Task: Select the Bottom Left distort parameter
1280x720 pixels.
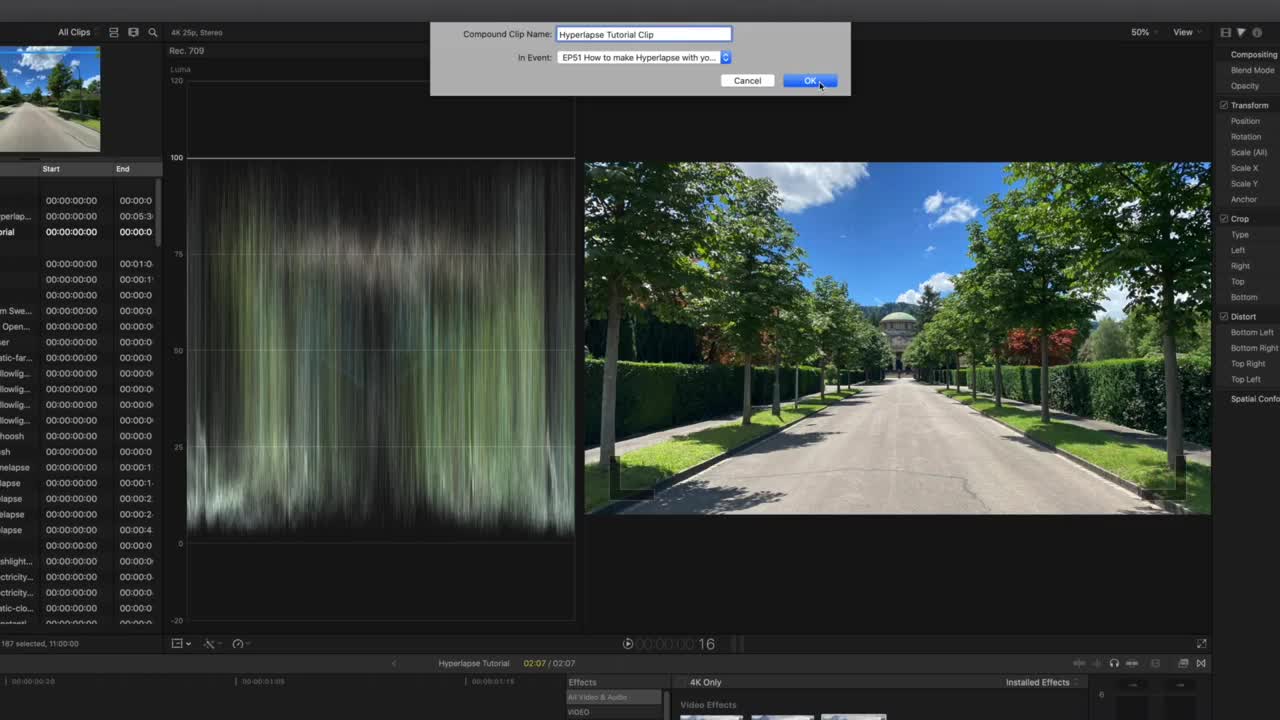Action: (x=1252, y=332)
